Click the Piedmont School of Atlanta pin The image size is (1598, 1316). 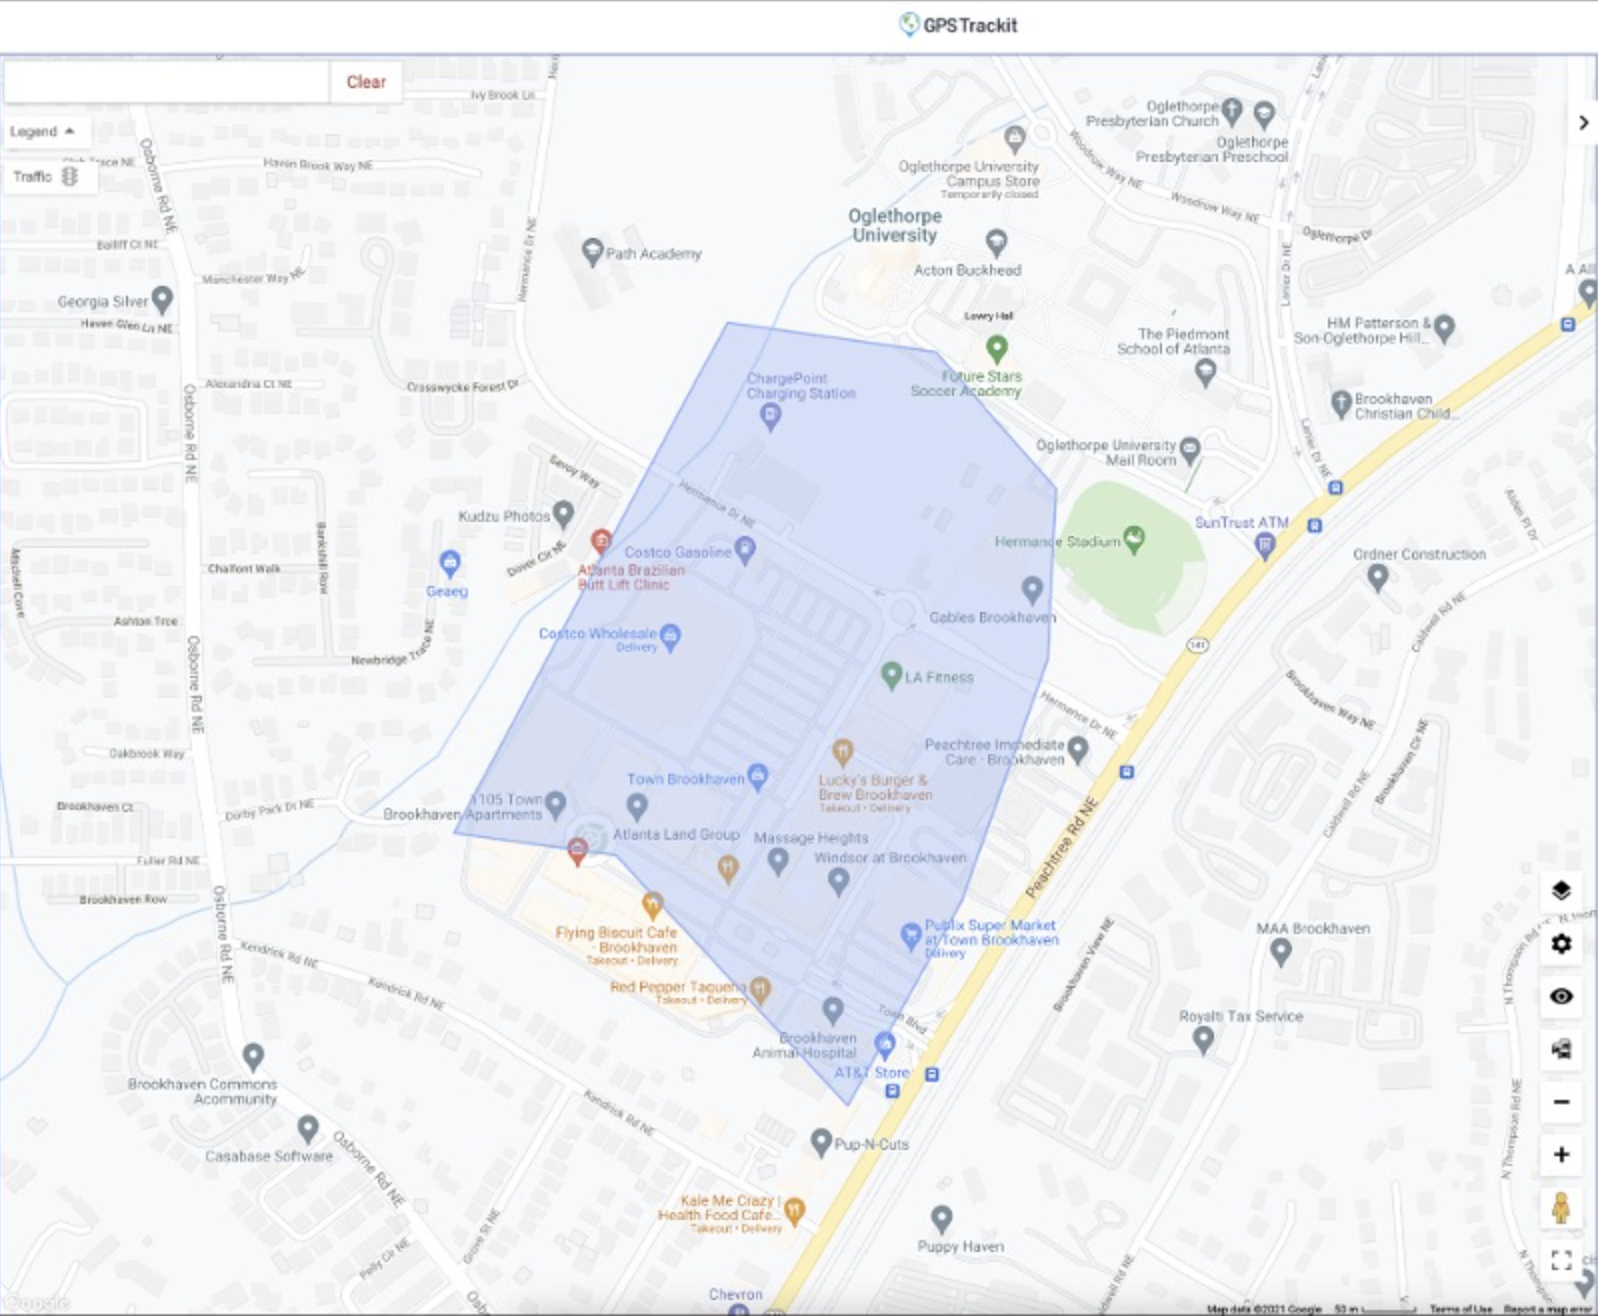1205,373
